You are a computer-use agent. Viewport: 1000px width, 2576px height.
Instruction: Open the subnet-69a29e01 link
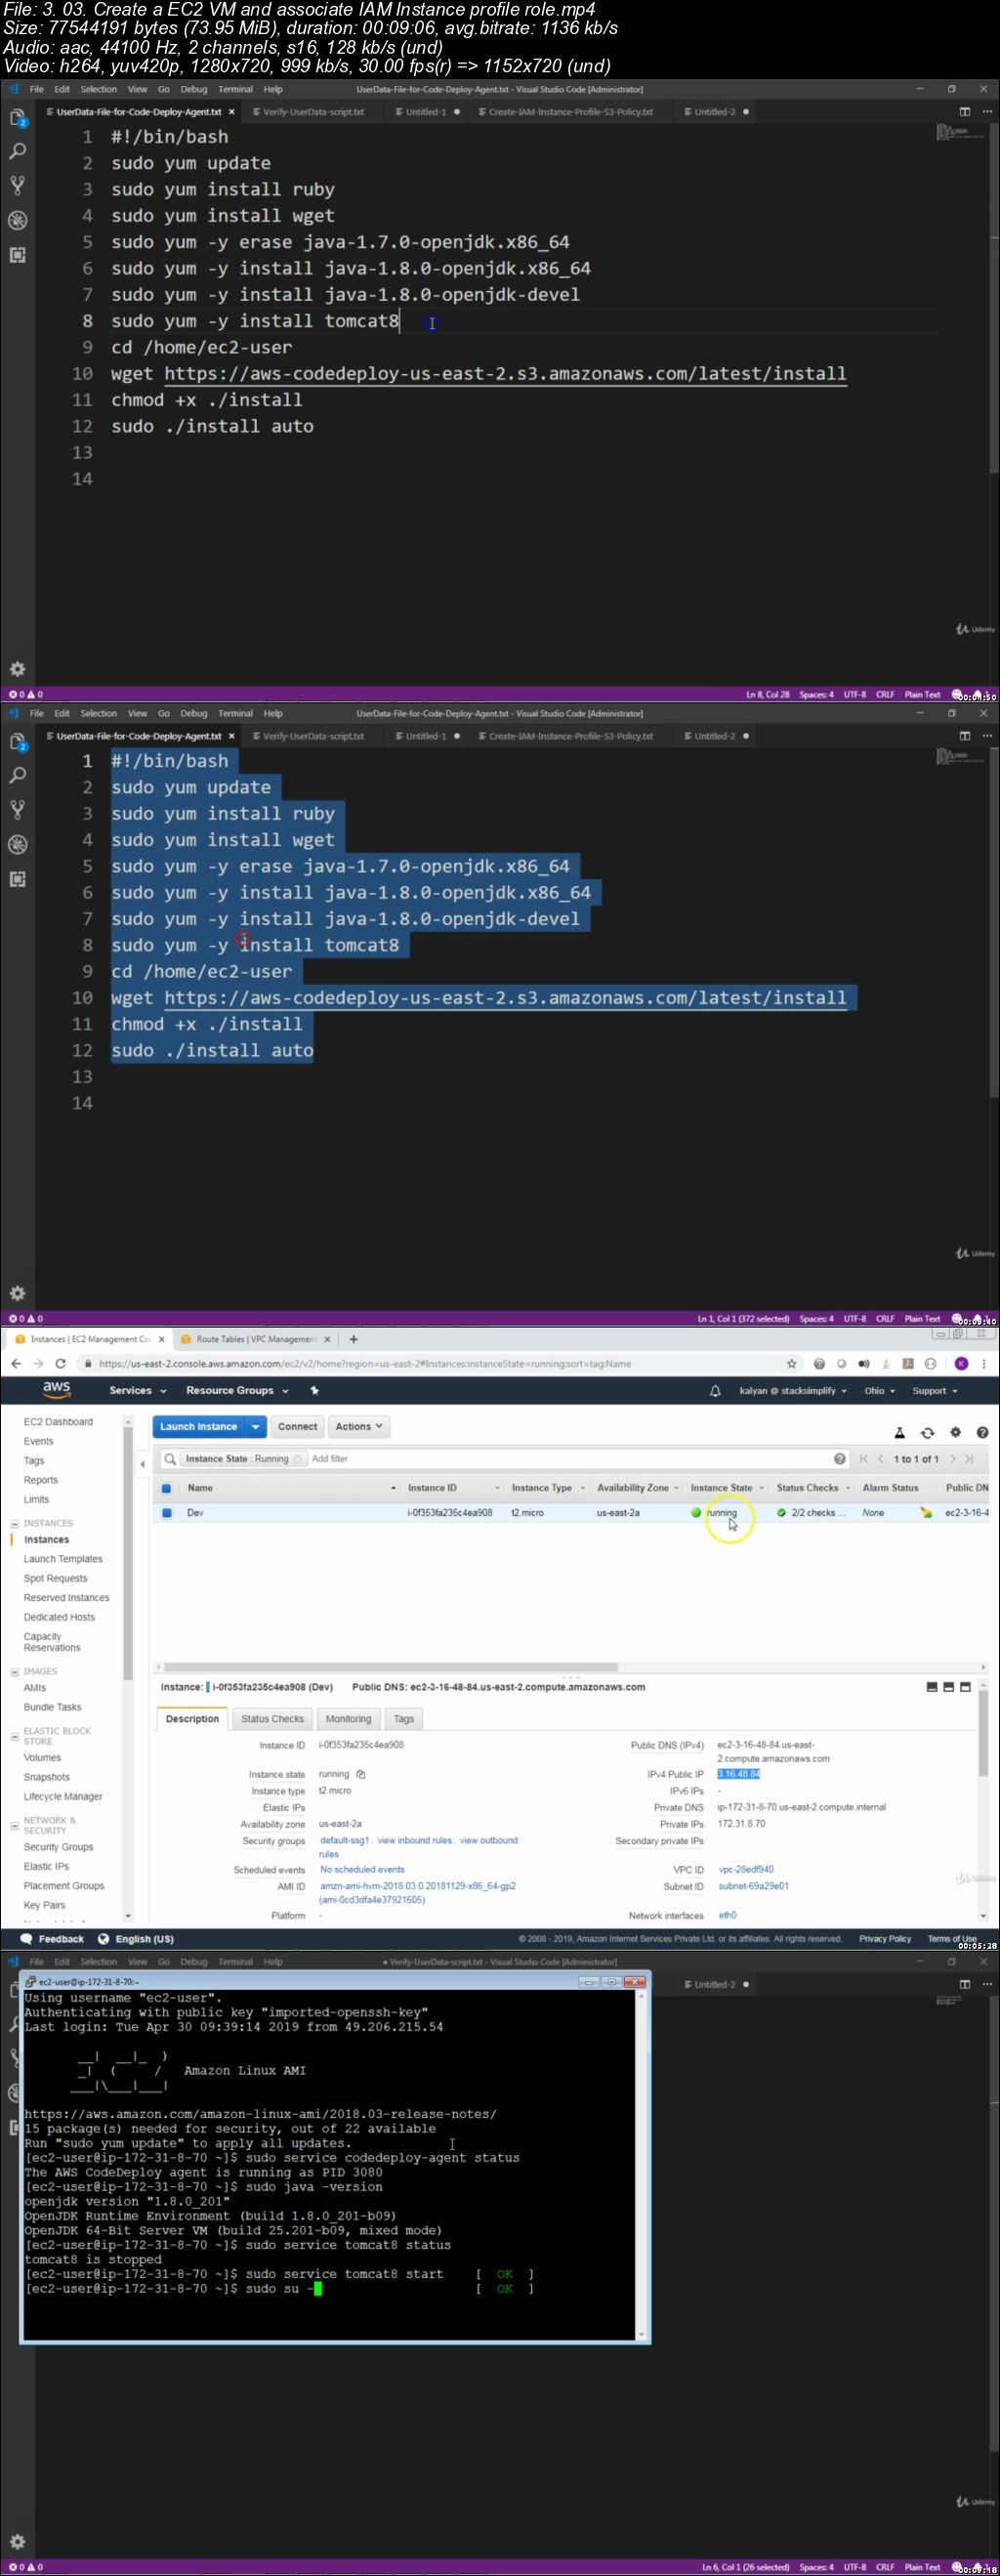click(753, 1887)
